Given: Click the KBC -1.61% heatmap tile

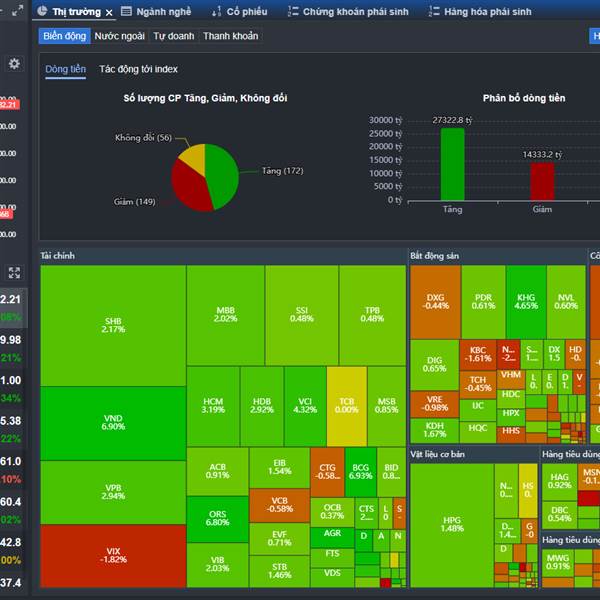Looking at the screenshot, I should (x=478, y=355).
